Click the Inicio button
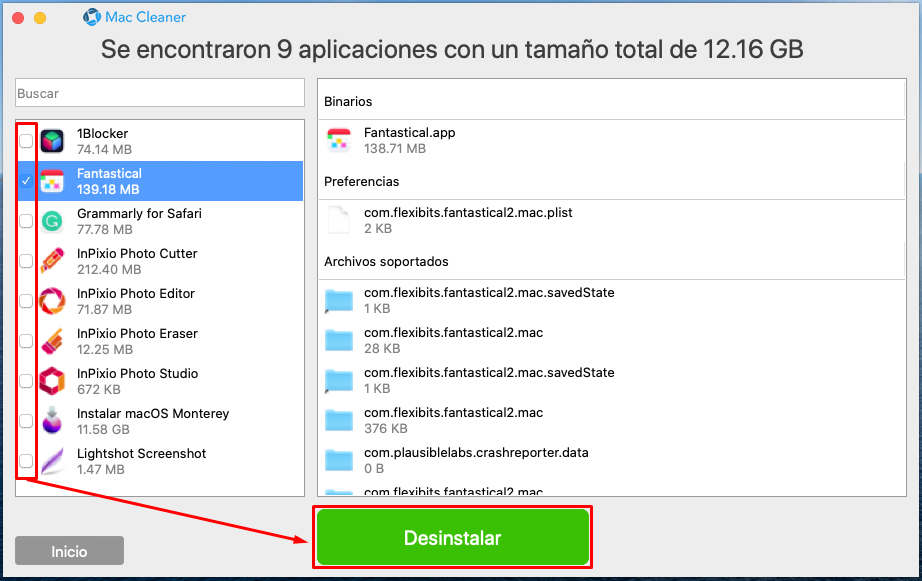Image resolution: width=922 pixels, height=581 pixels. click(69, 551)
